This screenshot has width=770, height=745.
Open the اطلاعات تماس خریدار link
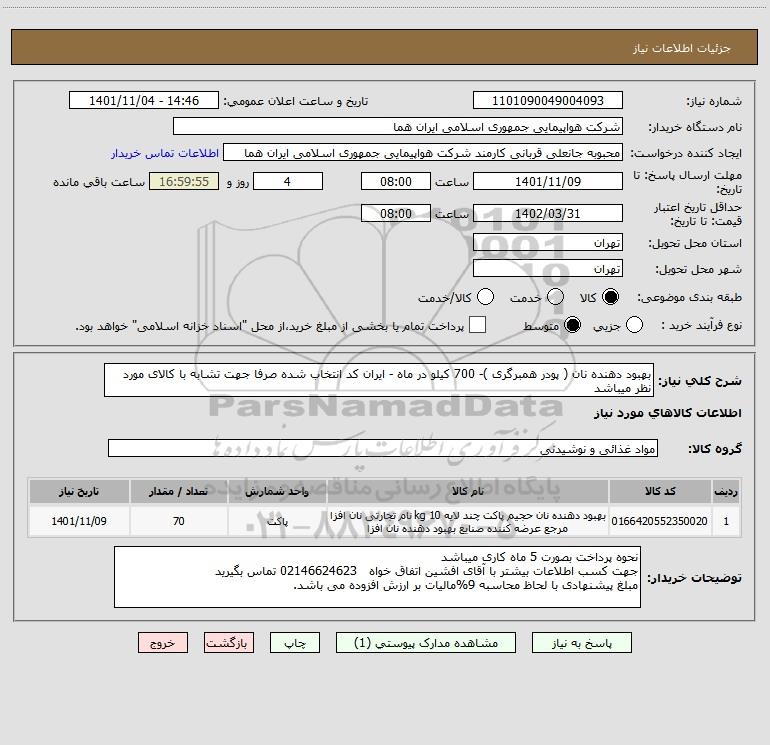tap(165, 153)
